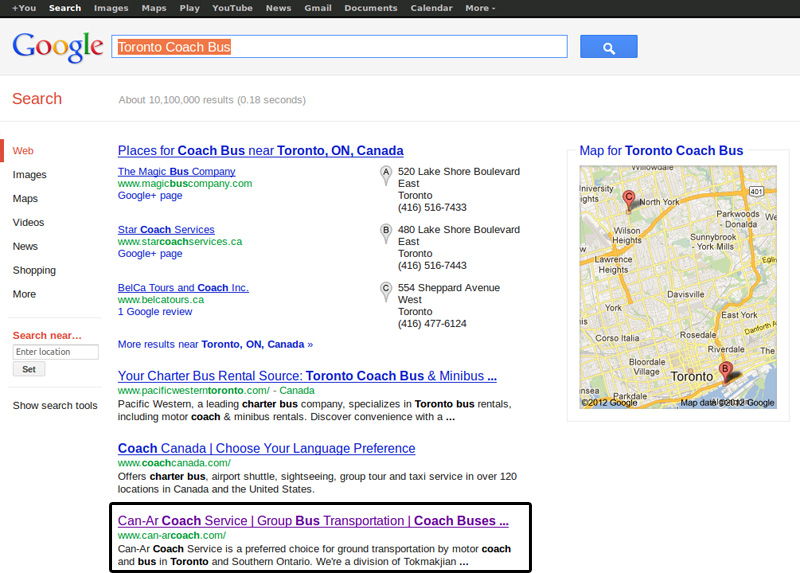Screen dimensions: 800x573
Task: Click the Google logo
Action: click(x=58, y=47)
